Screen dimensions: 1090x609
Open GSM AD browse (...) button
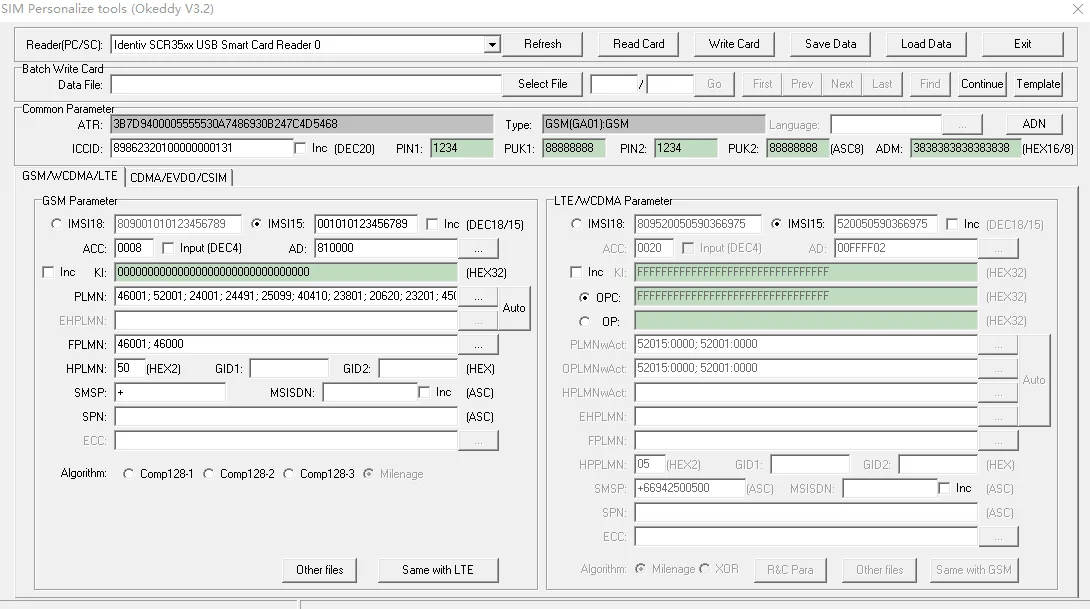coord(478,248)
